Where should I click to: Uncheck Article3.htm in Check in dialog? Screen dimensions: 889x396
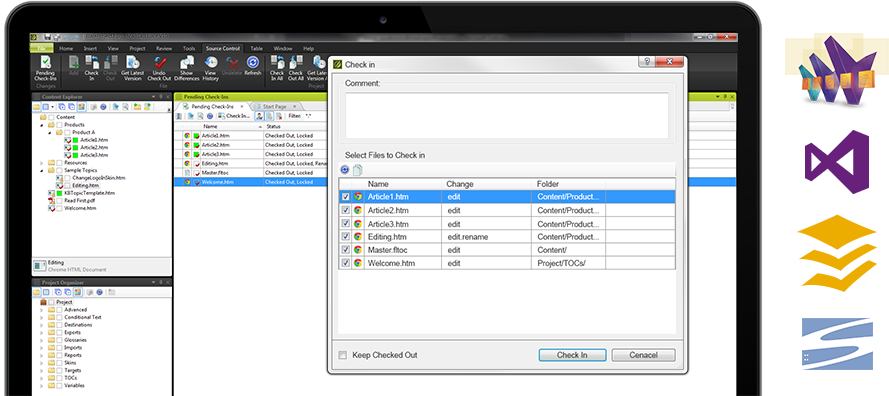pos(345,223)
